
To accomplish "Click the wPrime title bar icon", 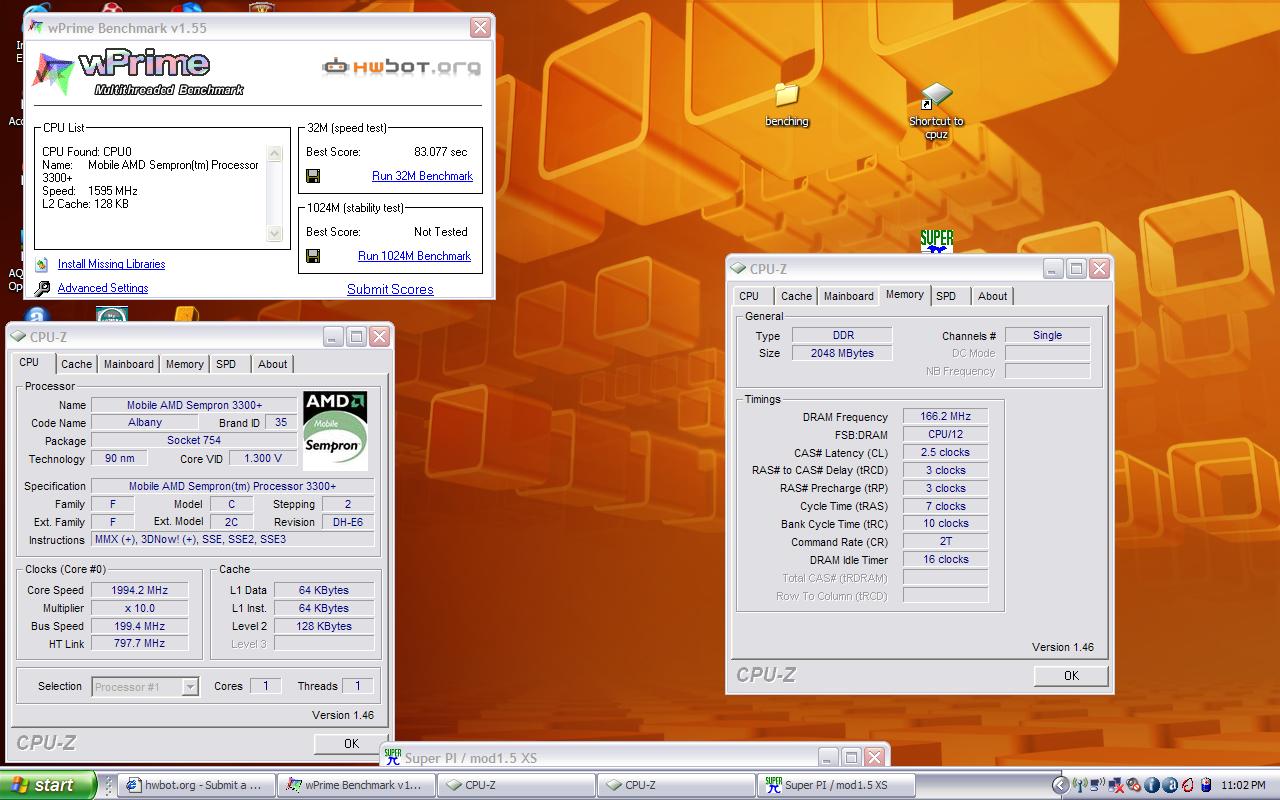I will tap(36, 28).
